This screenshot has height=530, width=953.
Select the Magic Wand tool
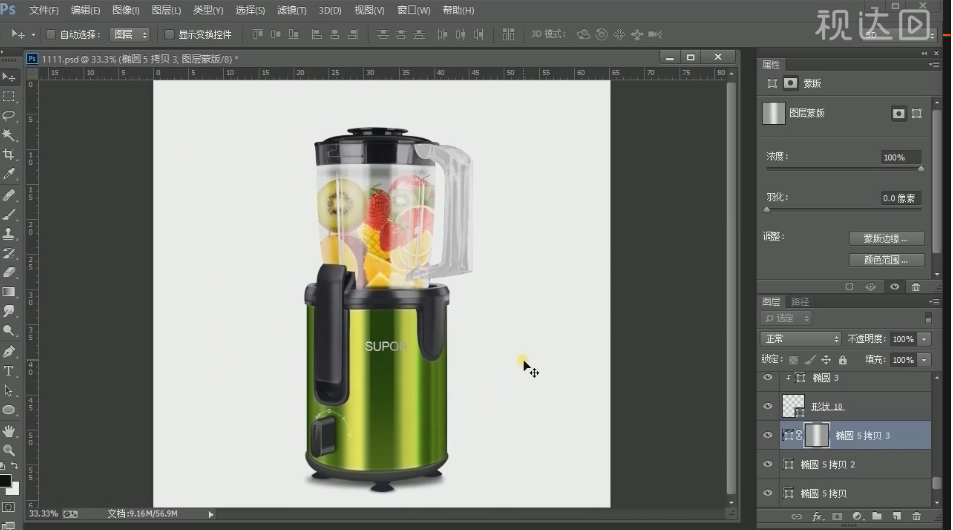(x=9, y=135)
